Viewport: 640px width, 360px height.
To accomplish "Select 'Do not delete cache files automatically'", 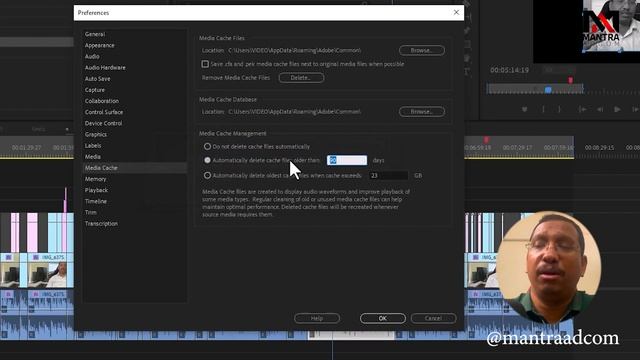I will [x=207, y=146].
